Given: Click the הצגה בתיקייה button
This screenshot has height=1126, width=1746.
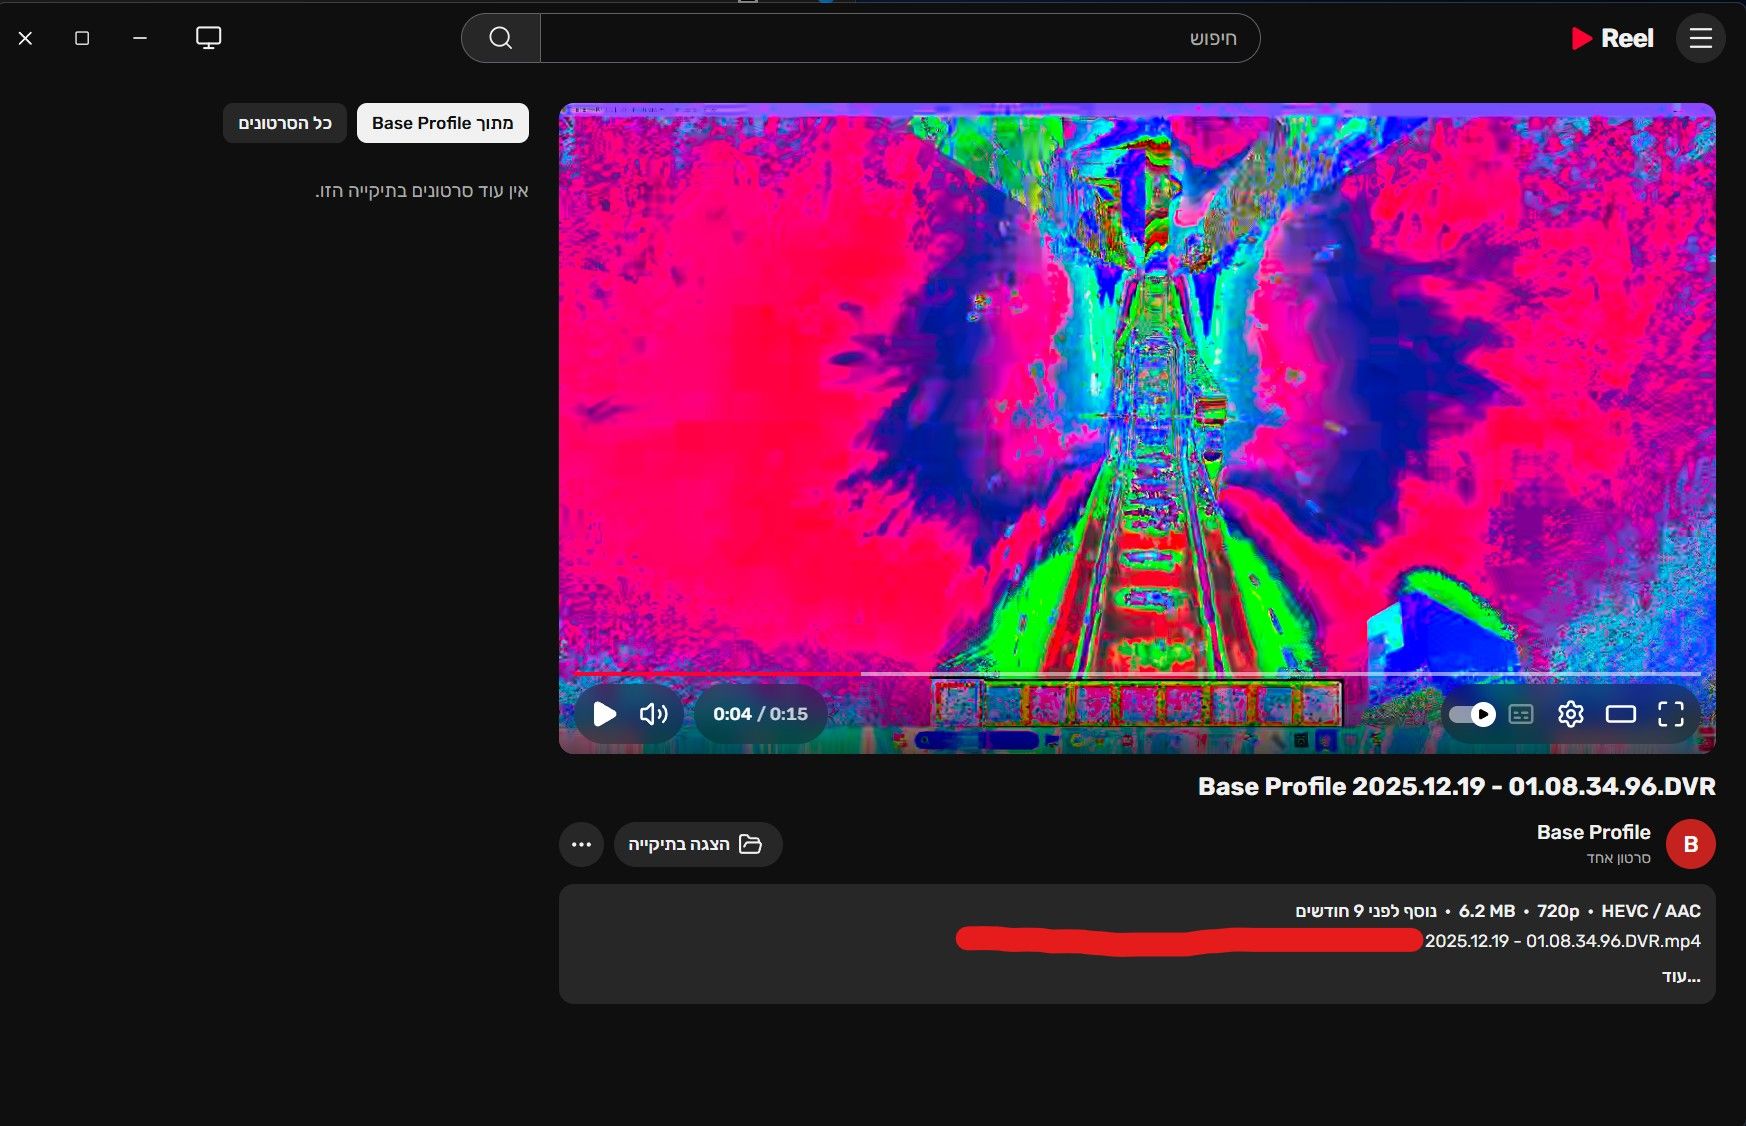Looking at the screenshot, I should [697, 845].
